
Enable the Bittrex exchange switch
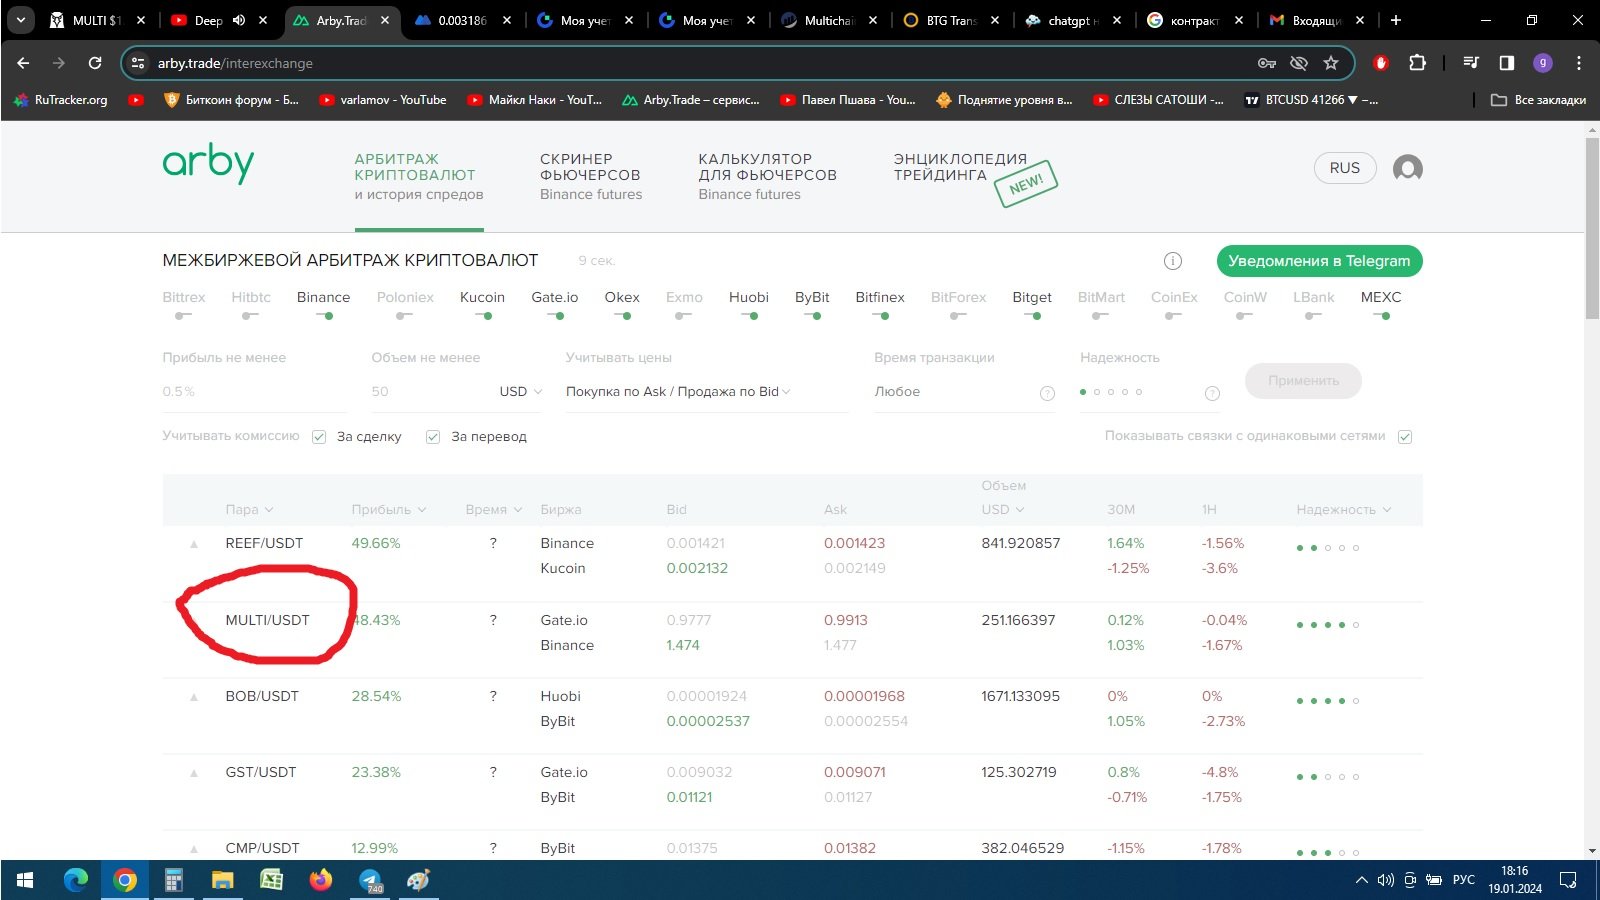[x=183, y=316]
